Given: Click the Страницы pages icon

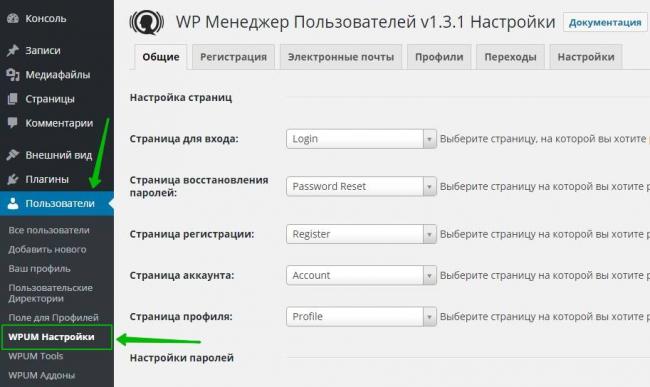Looking at the screenshot, I should [x=13, y=99].
